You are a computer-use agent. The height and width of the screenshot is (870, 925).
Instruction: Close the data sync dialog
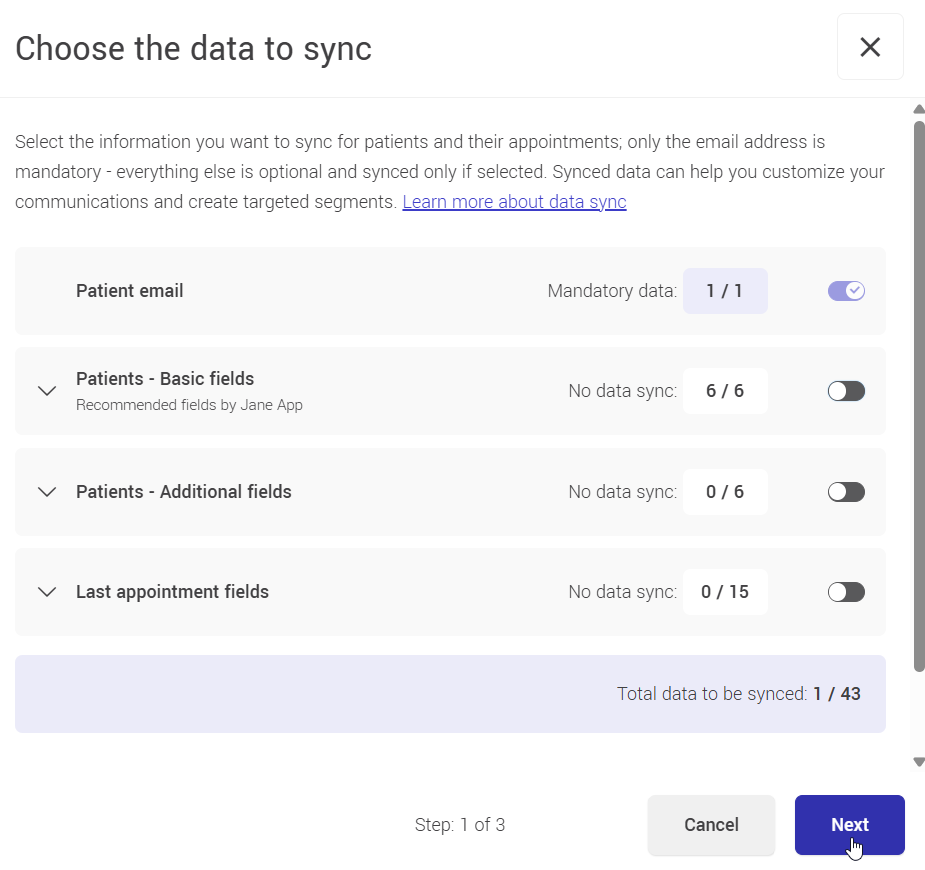click(869, 46)
